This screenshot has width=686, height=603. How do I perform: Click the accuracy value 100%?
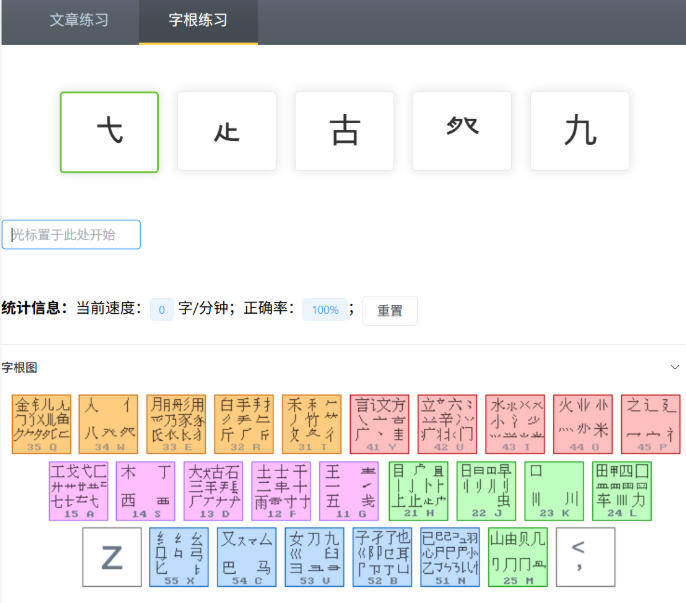pos(325,310)
